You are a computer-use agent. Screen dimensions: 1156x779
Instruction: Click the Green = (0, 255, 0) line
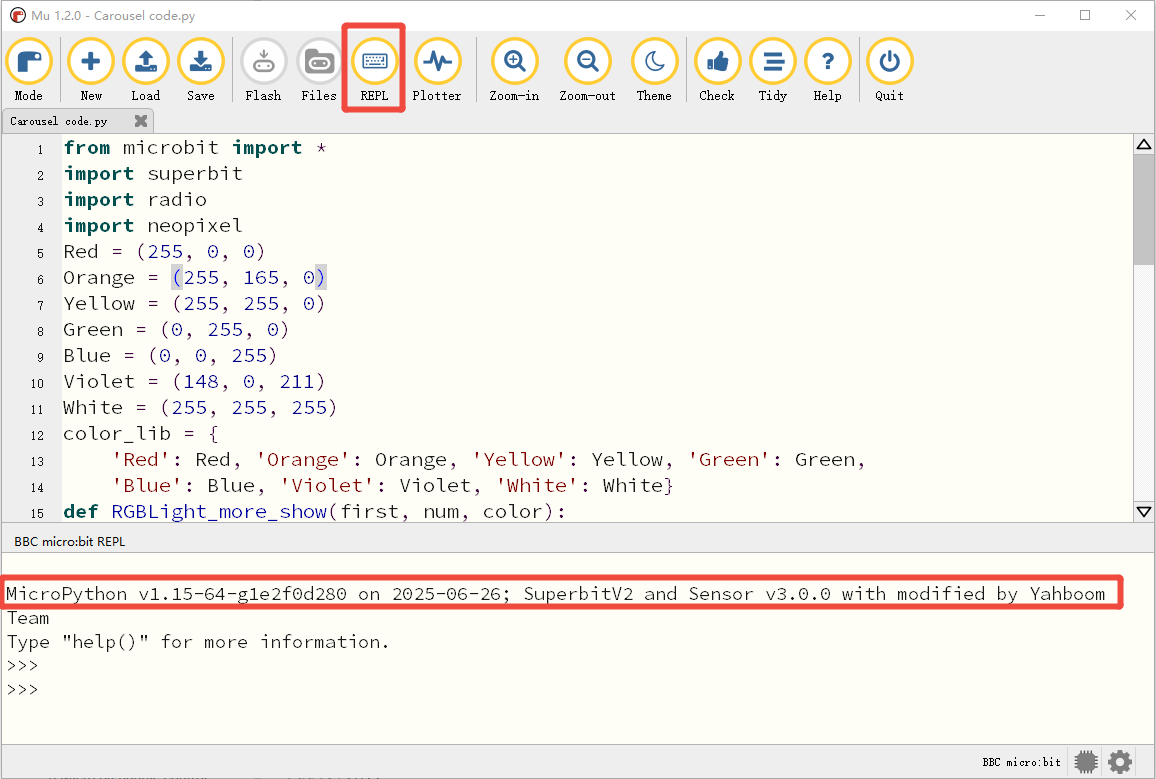pyautogui.click(x=176, y=329)
